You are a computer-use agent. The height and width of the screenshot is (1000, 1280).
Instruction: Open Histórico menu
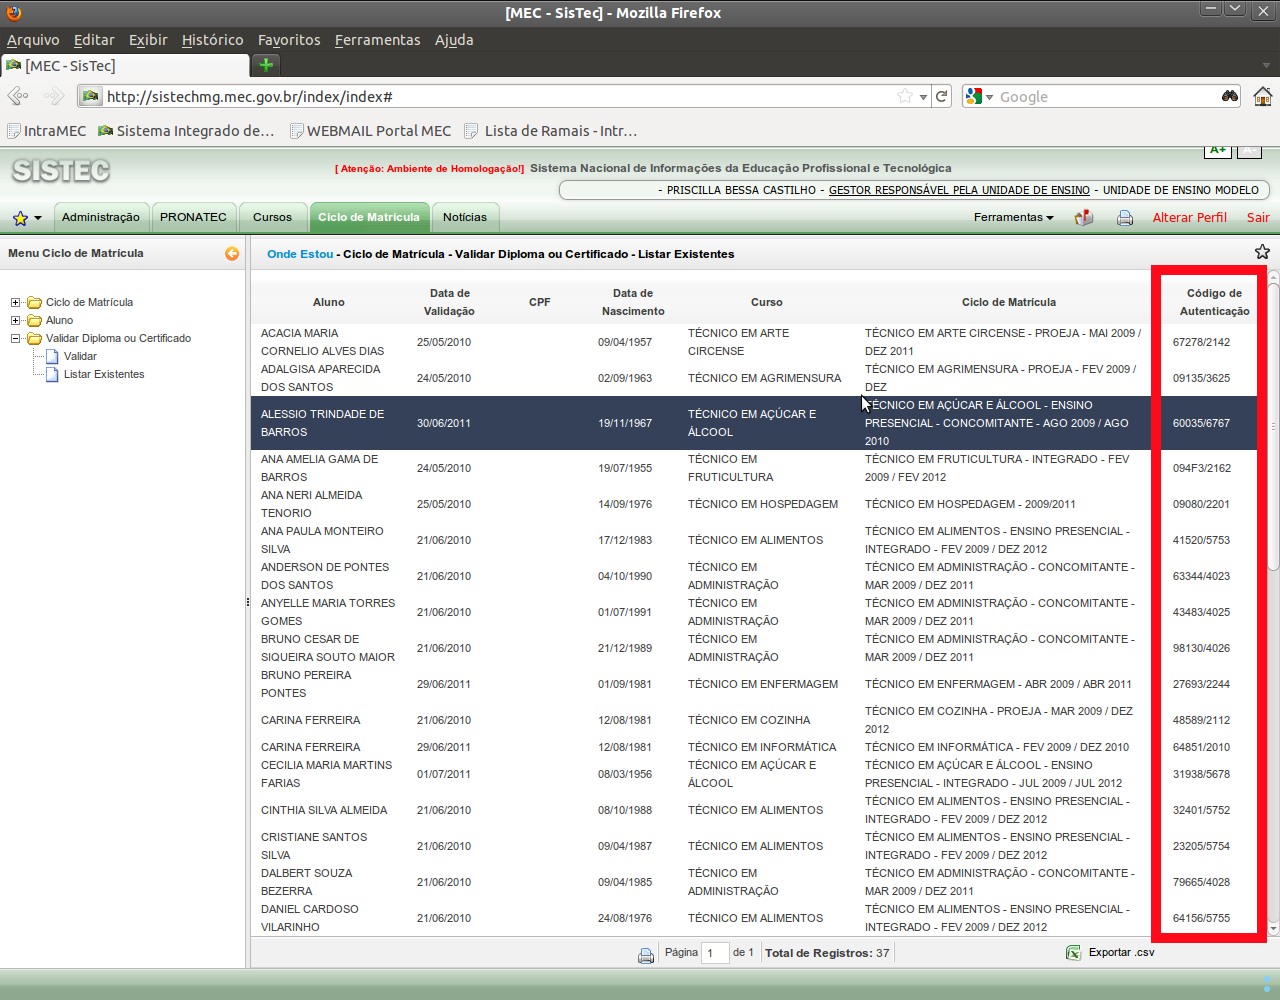point(212,40)
